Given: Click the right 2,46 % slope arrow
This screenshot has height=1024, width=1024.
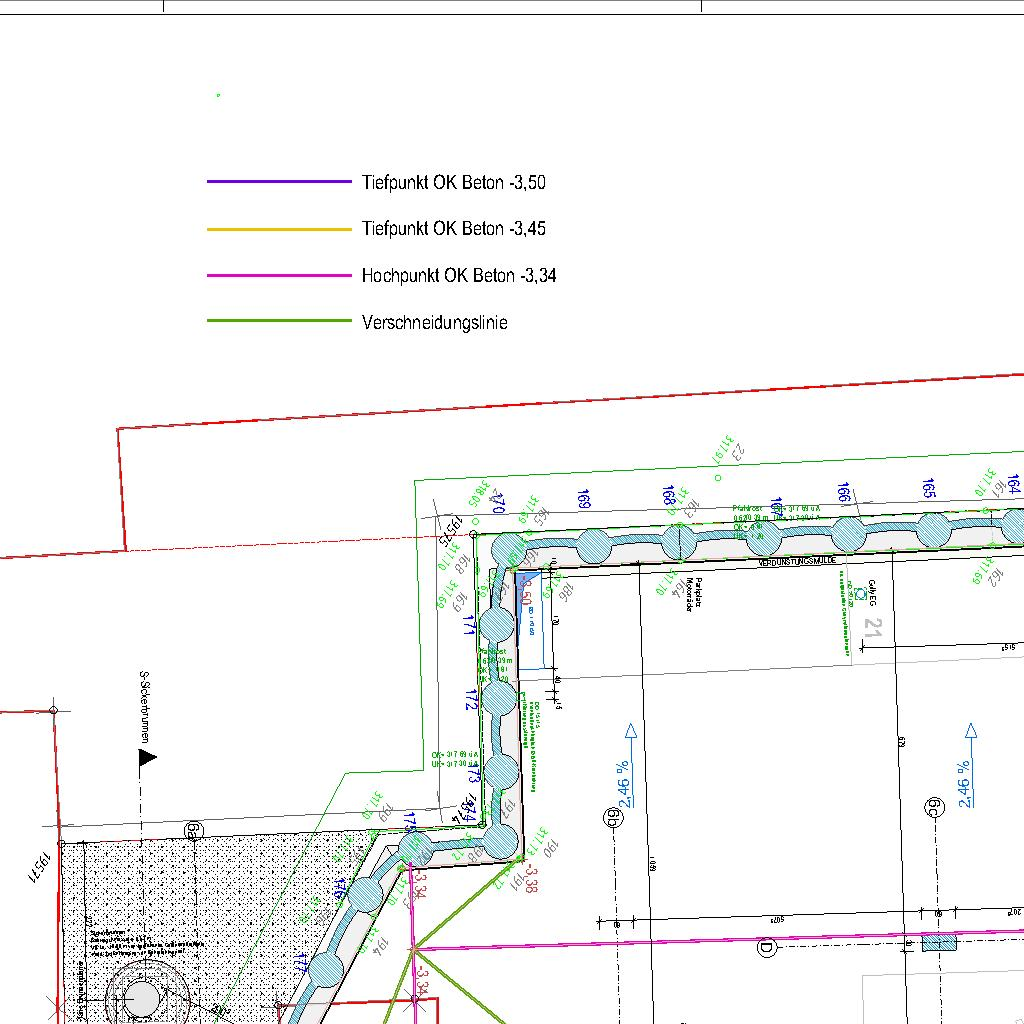Looking at the screenshot, I should (969, 765).
